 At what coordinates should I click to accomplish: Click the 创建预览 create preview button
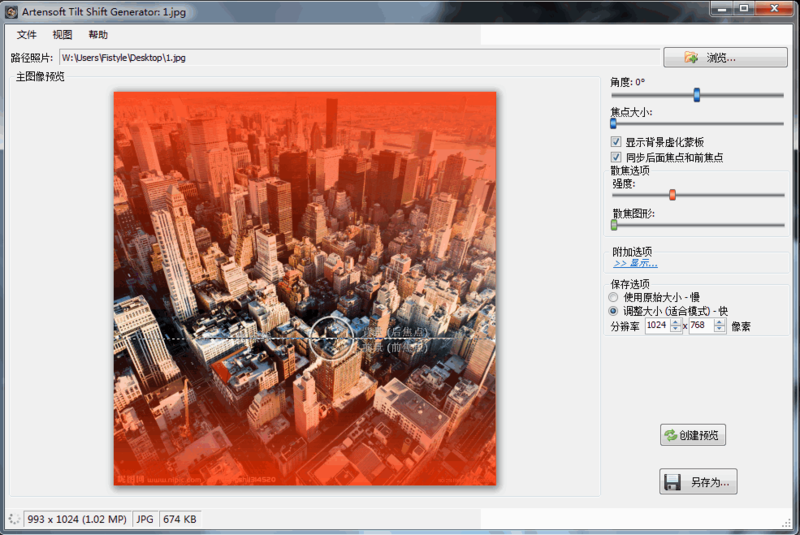[x=692, y=435]
